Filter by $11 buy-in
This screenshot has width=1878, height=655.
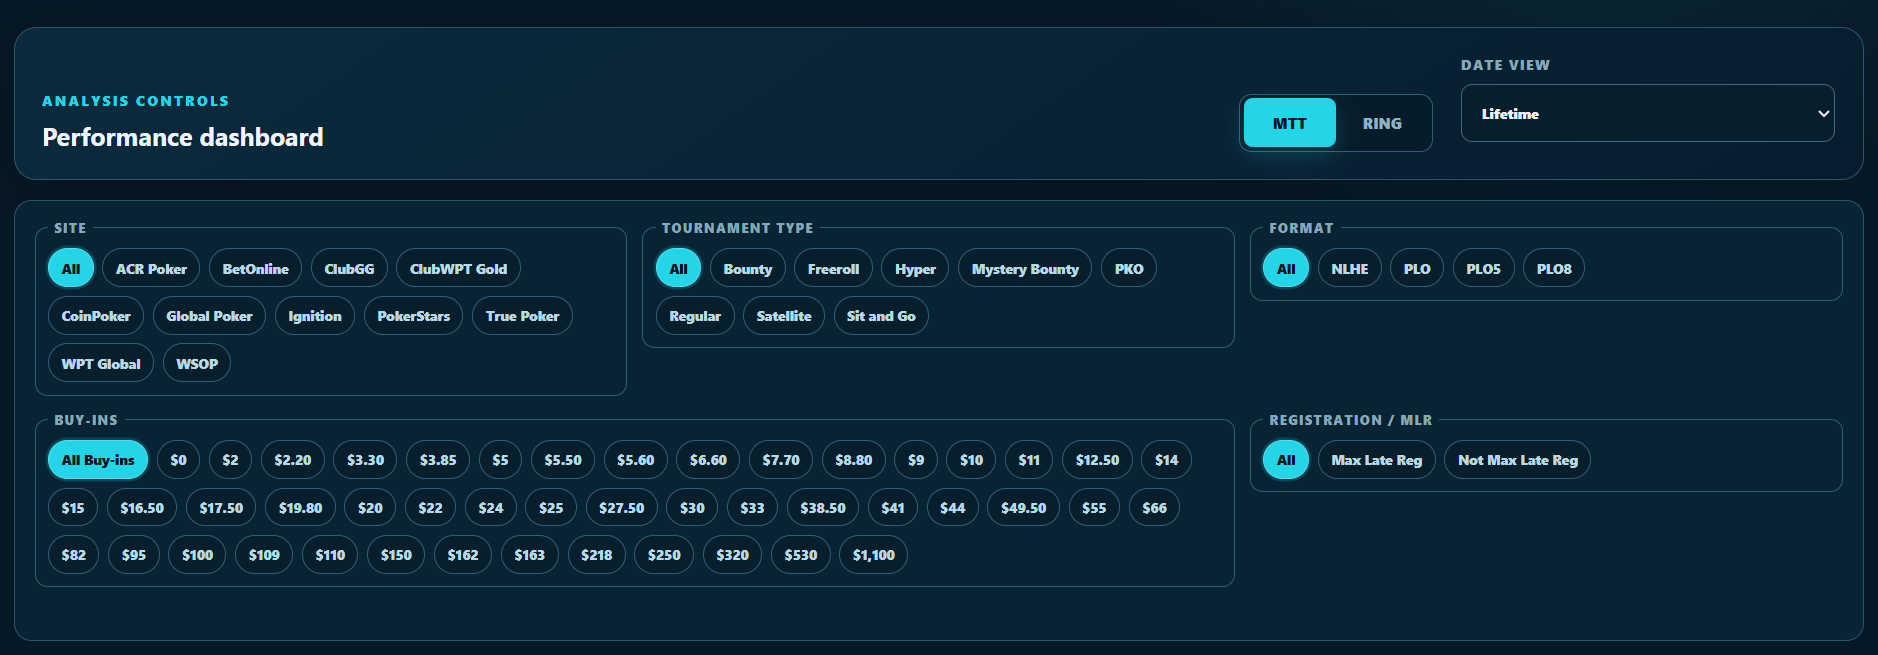coord(1029,460)
